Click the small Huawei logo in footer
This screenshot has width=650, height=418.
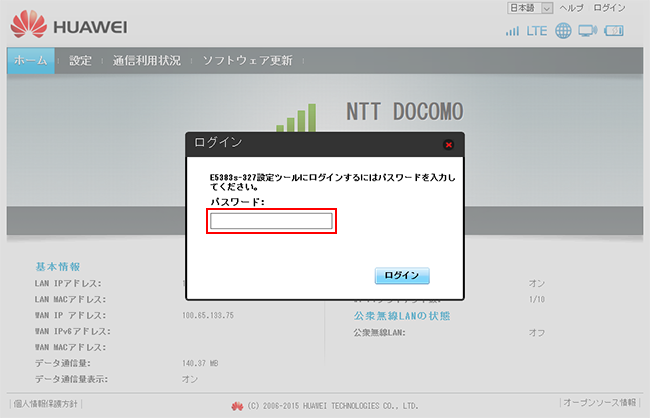click(x=237, y=406)
